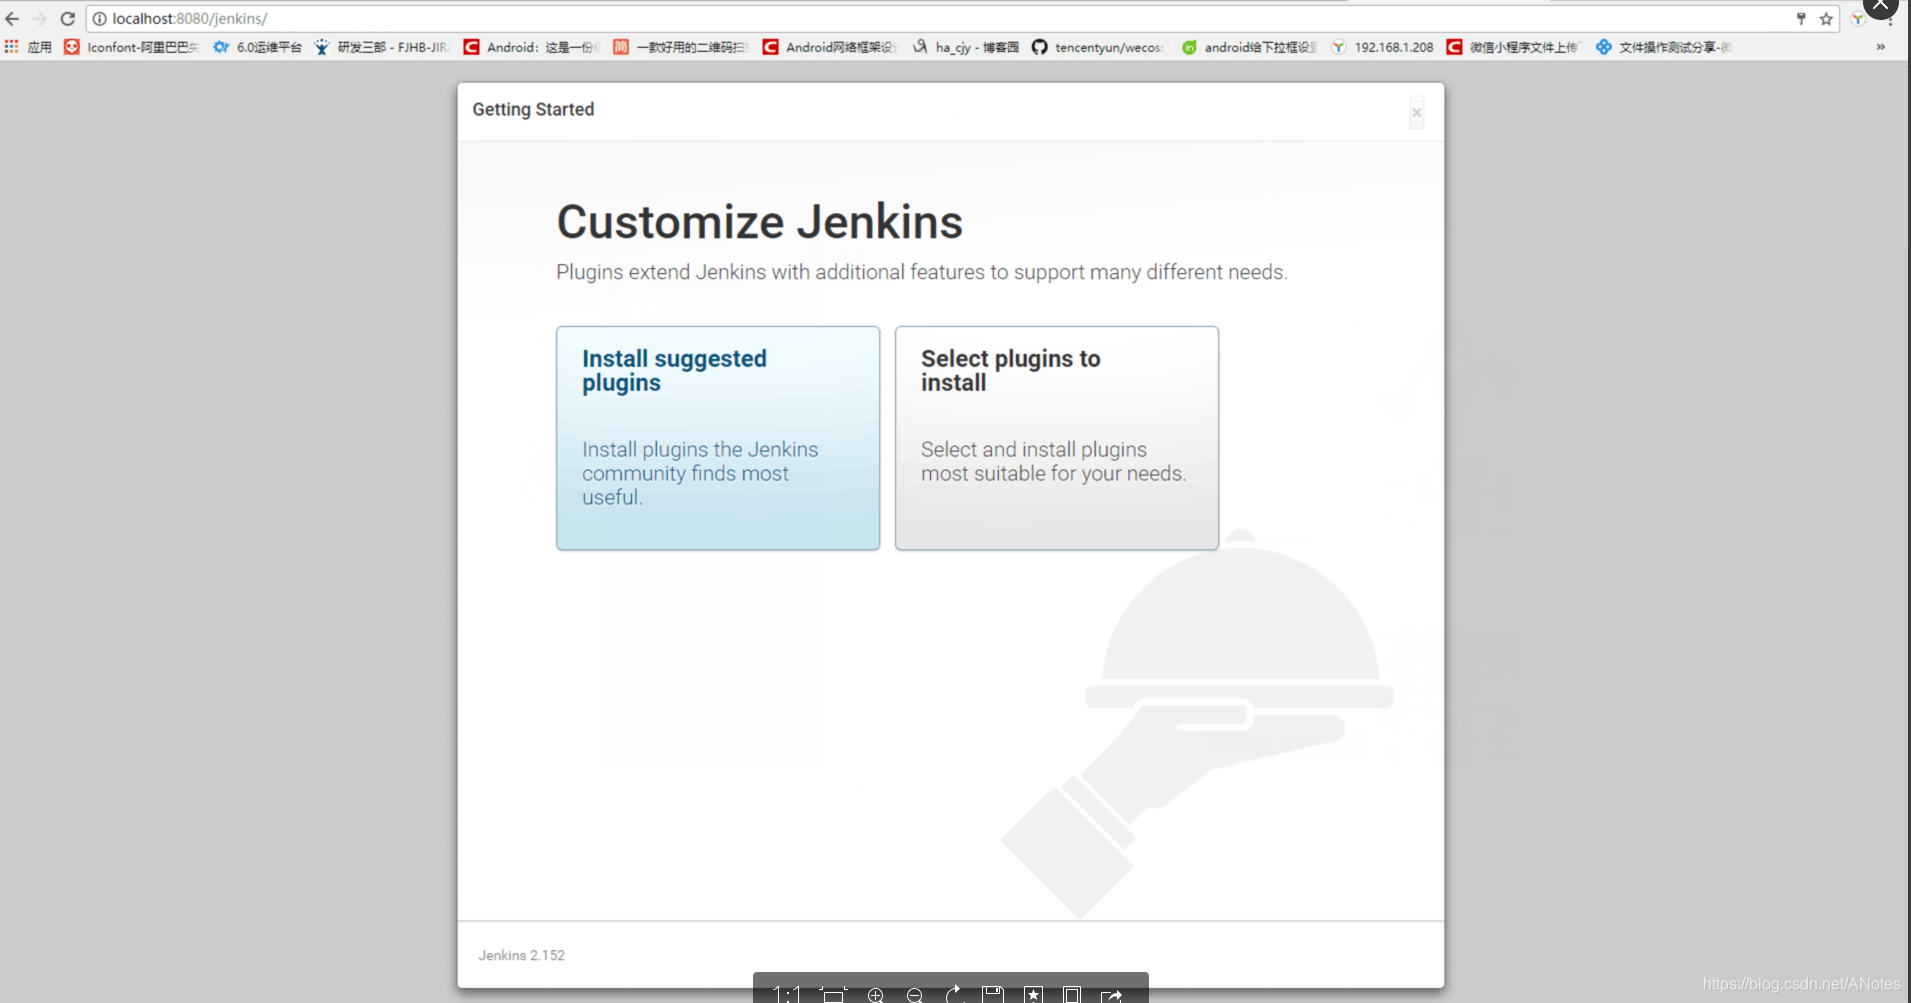Set image viewer to 1:1 size
Screen dimensions: 1911x1003
(786, 994)
